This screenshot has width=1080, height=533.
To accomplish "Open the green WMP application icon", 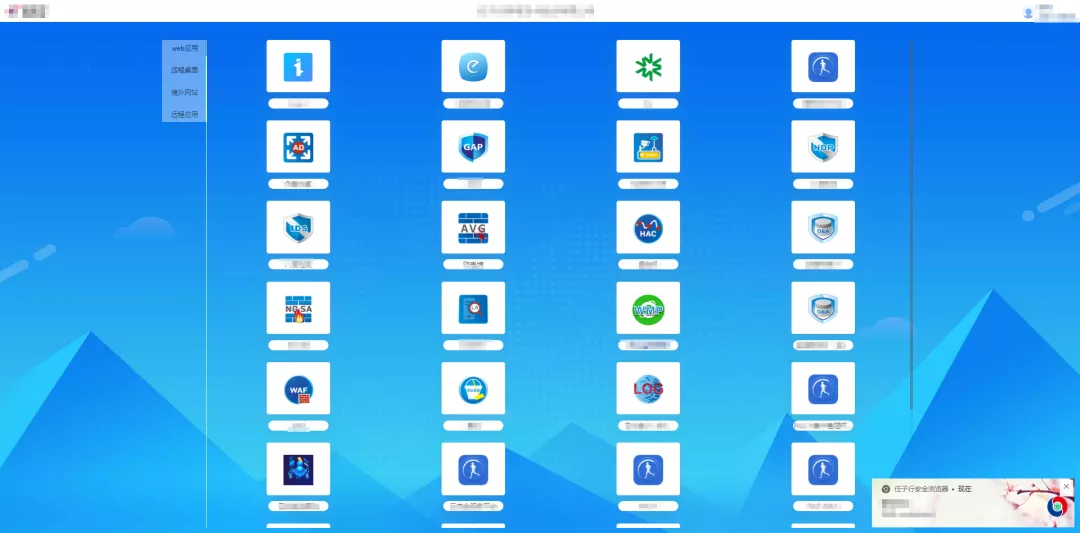I will click(x=648, y=308).
